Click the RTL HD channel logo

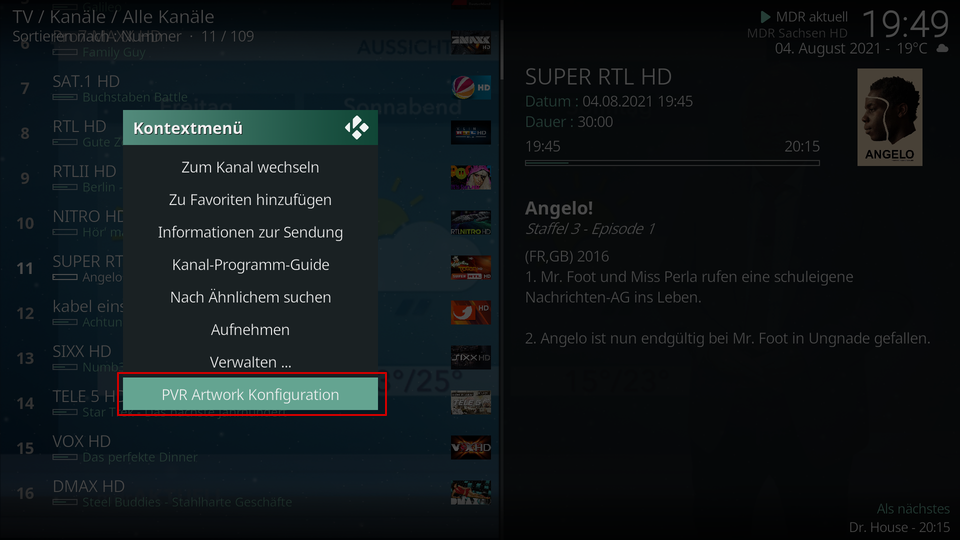click(x=471, y=132)
